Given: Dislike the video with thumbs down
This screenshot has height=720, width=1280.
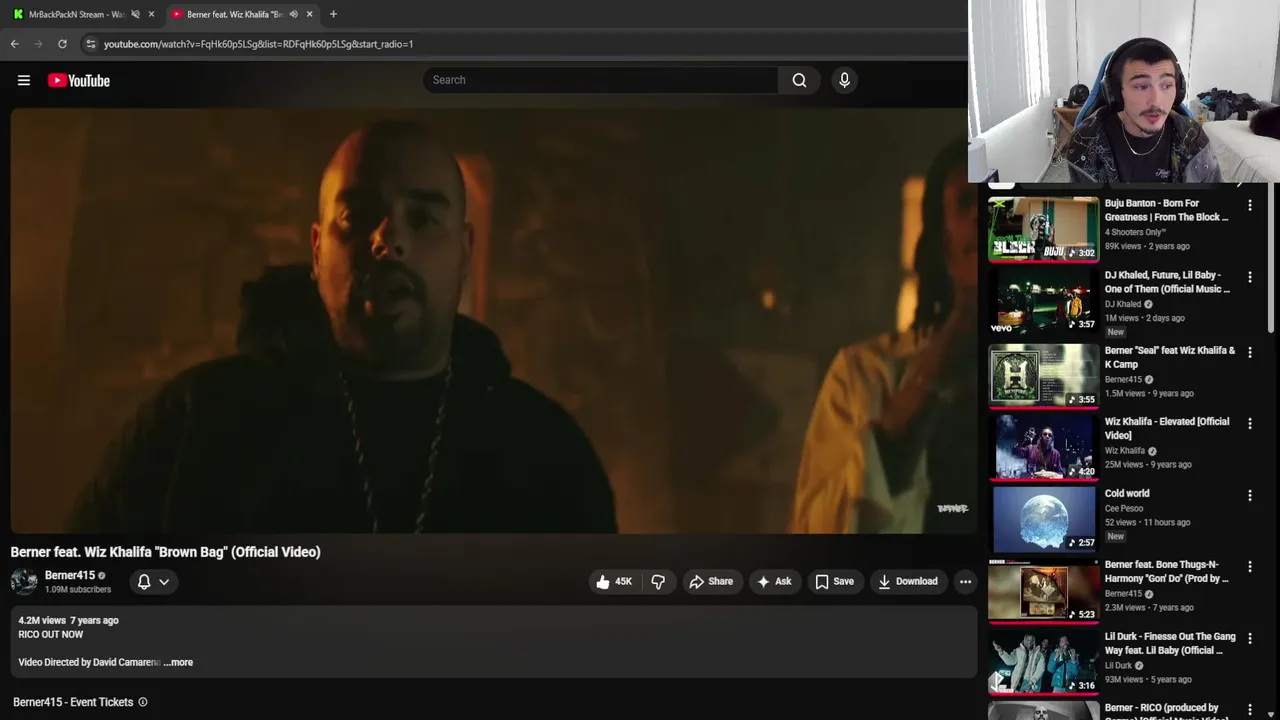Looking at the screenshot, I should (658, 581).
